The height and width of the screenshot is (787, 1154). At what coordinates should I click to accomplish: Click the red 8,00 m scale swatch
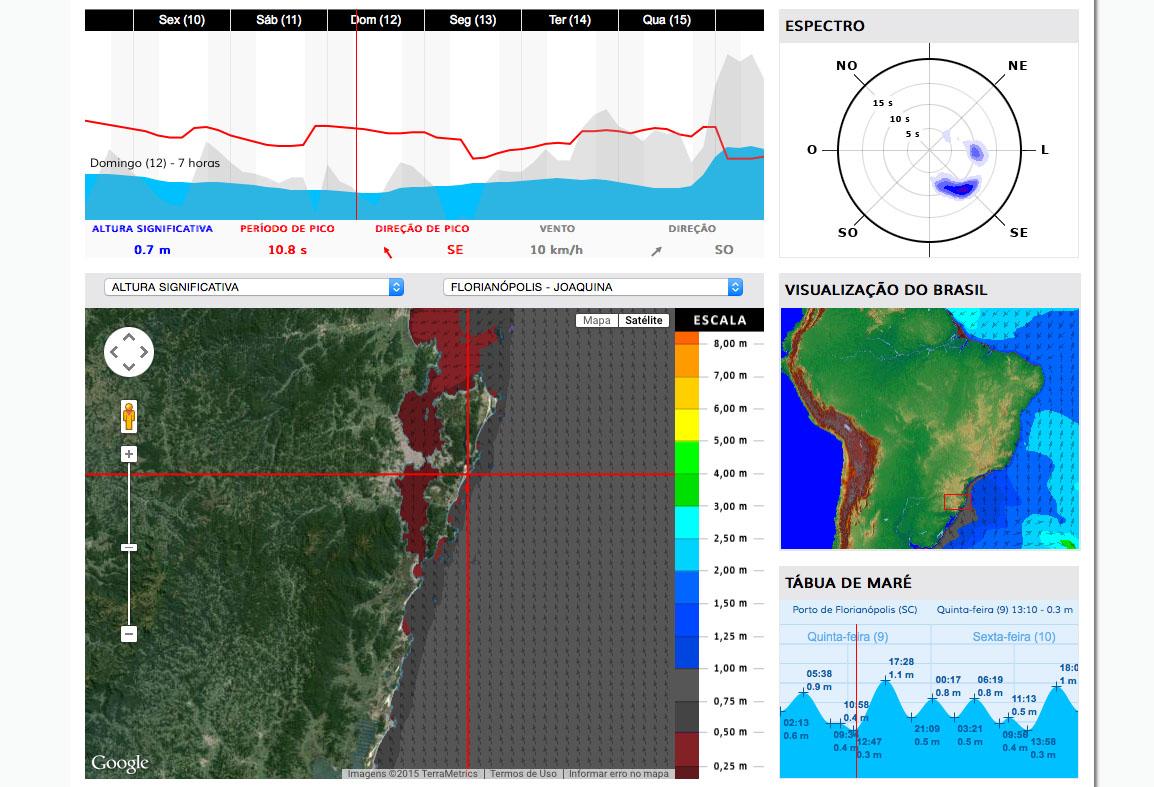[x=687, y=339]
